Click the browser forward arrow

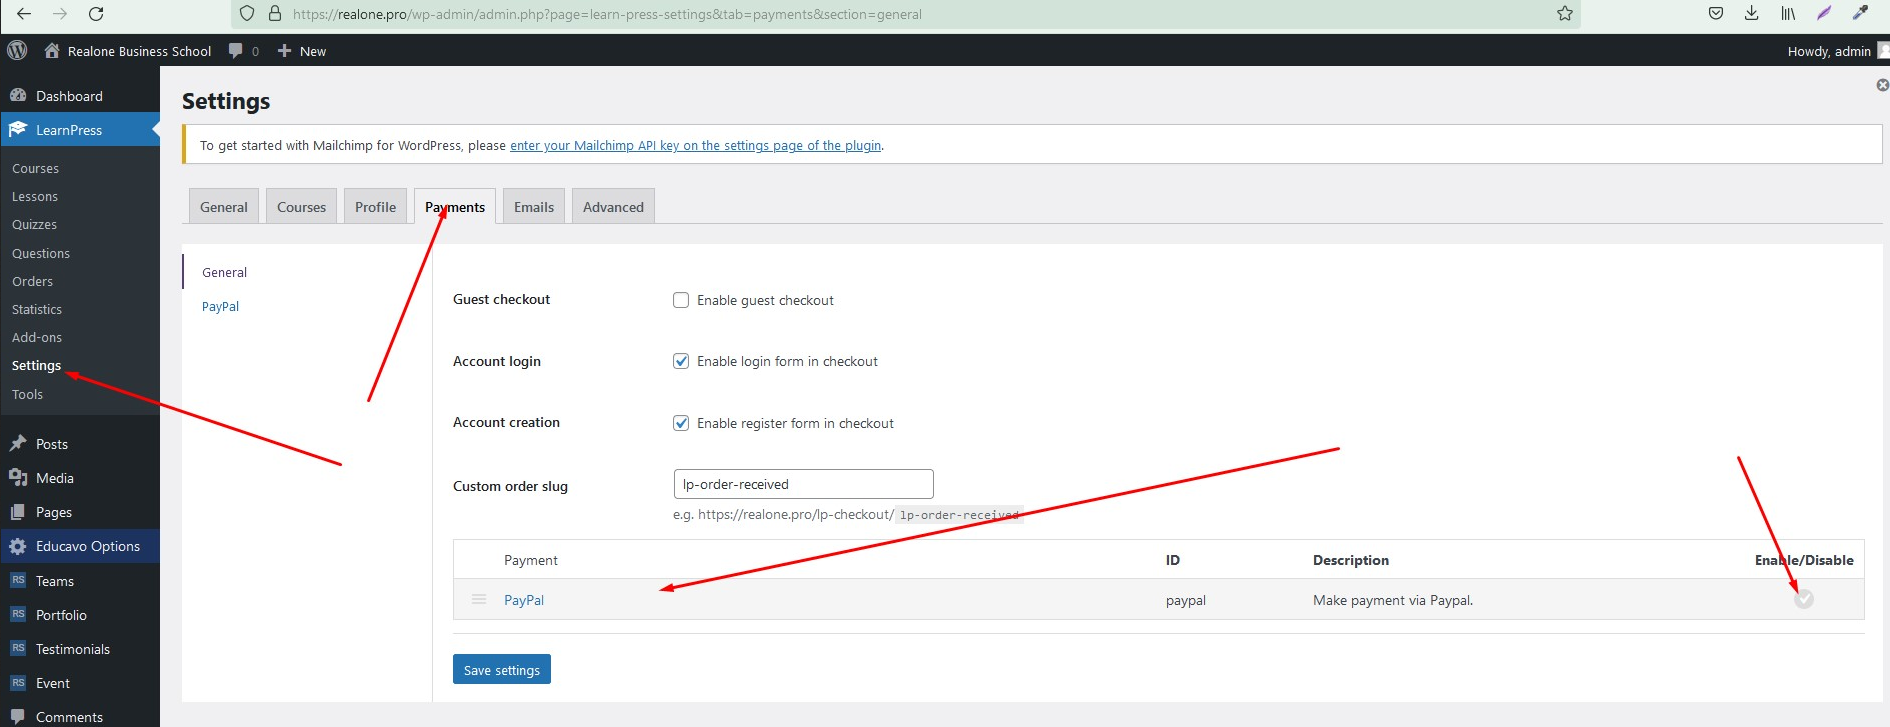point(60,14)
